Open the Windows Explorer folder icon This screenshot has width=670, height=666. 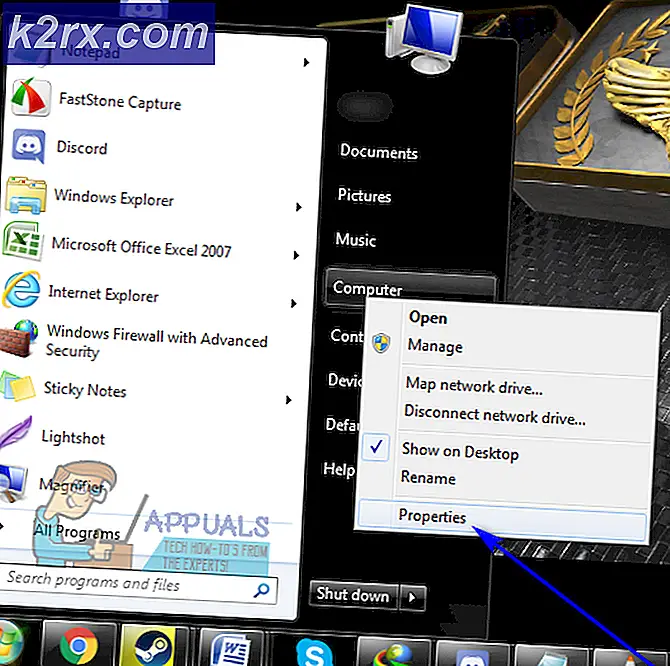click(26, 195)
